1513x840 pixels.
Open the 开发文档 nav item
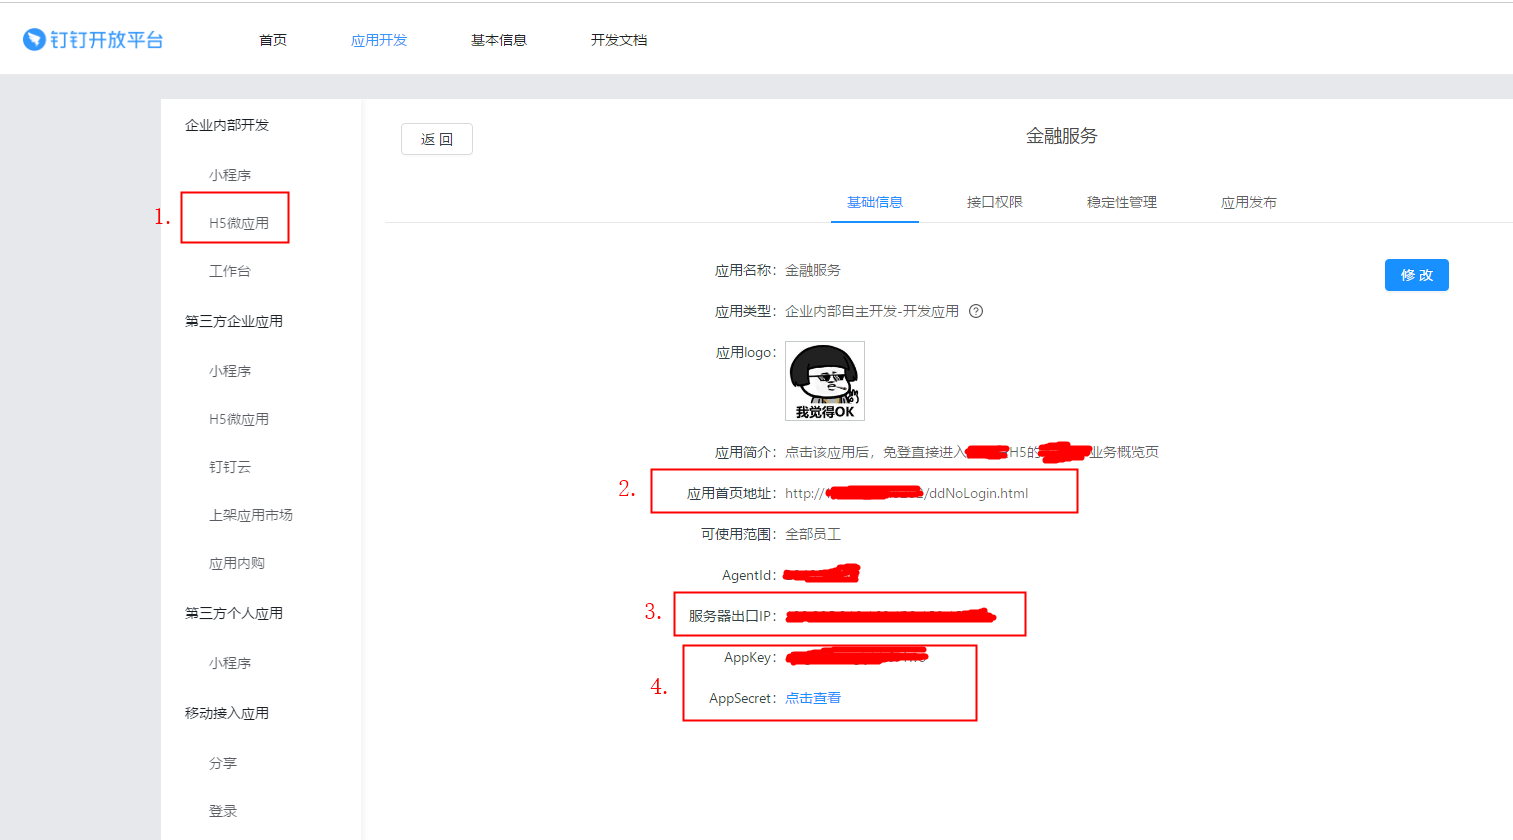(619, 40)
